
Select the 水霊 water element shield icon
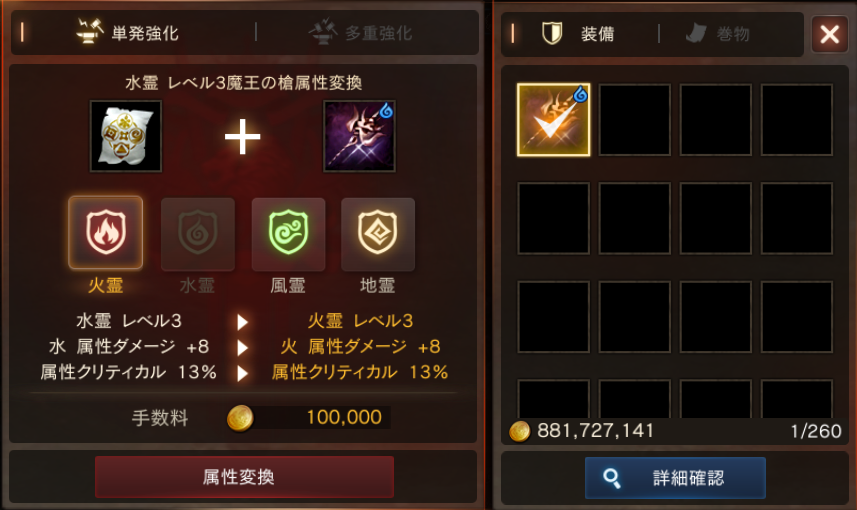pos(198,234)
